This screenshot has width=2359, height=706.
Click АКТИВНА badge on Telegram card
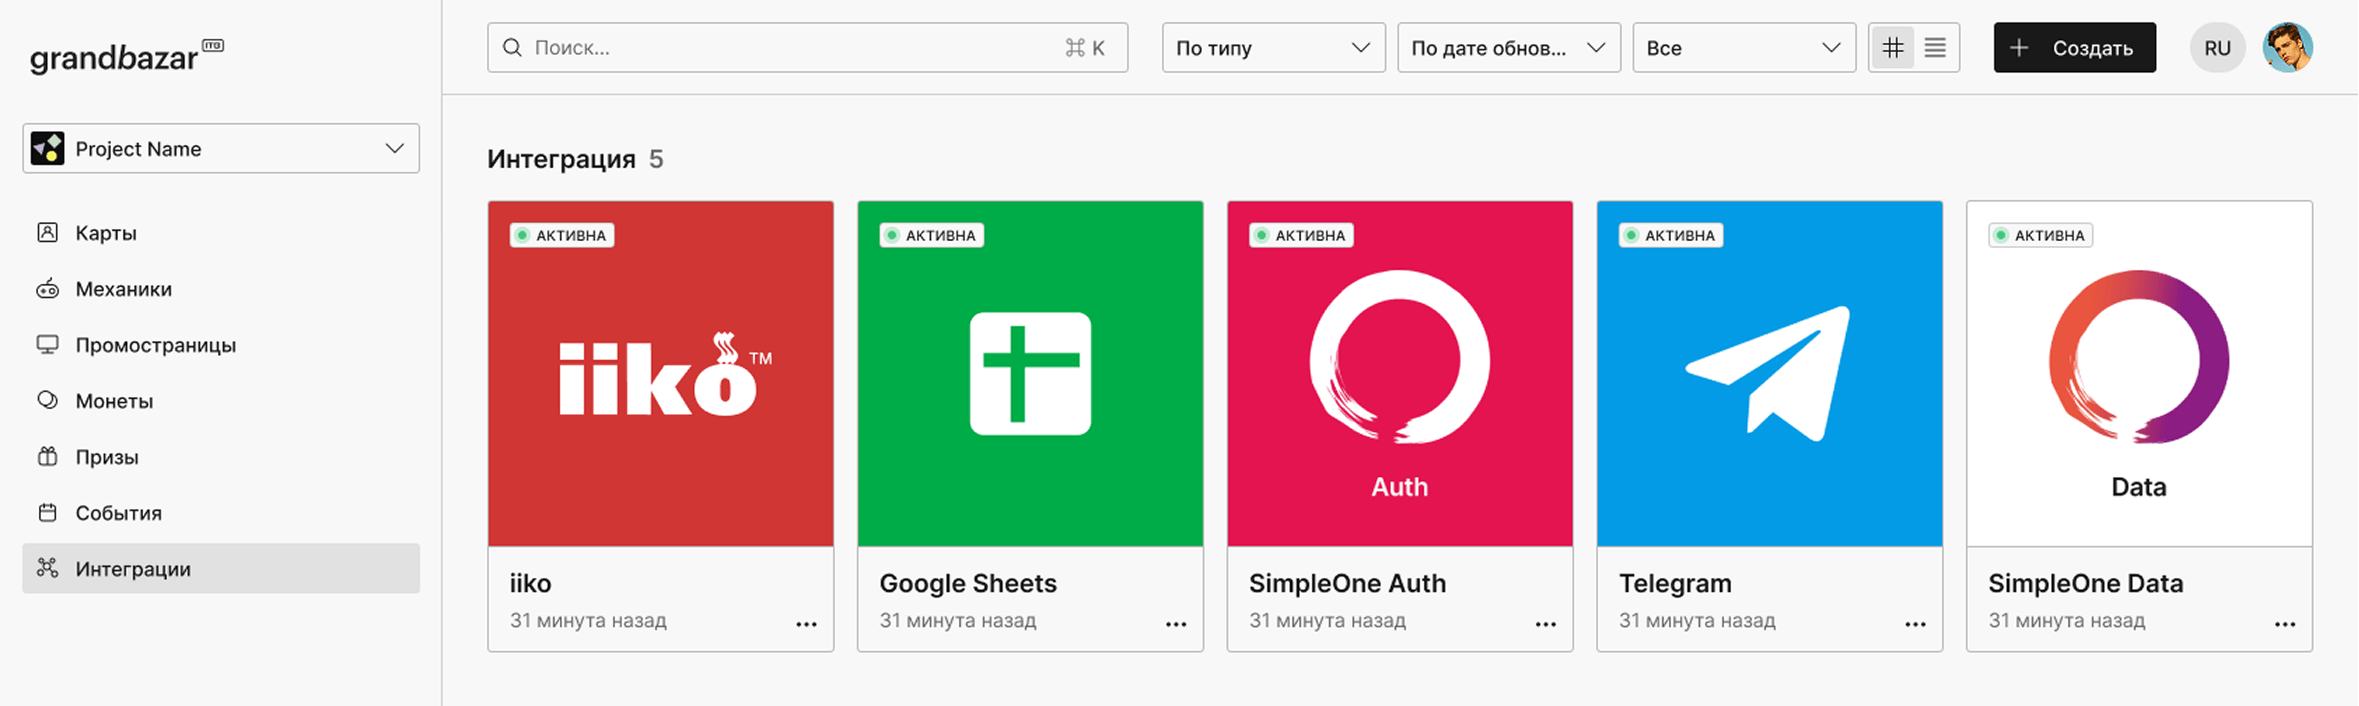click(x=1671, y=235)
